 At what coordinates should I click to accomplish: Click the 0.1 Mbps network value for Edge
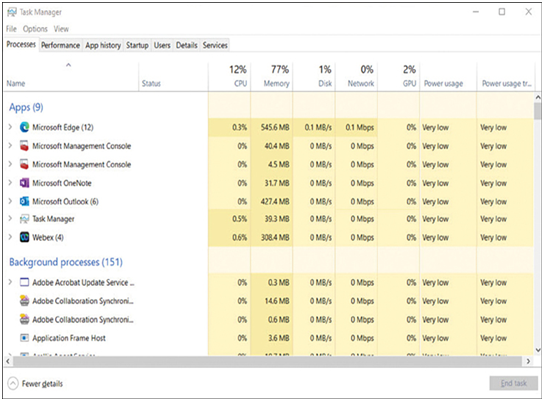coord(360,127)
